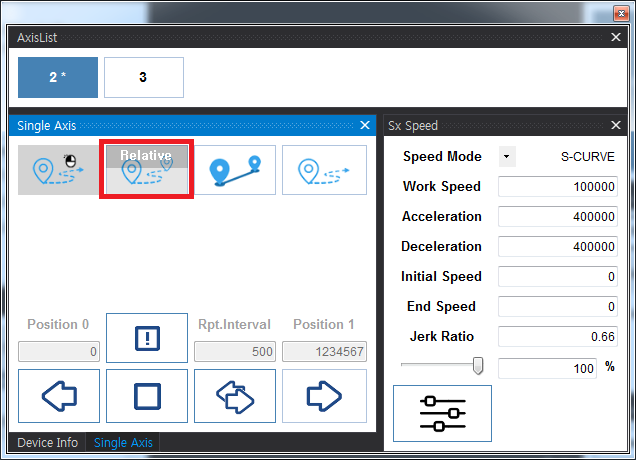Click the speed percentage slider handle

click(478, 367)
